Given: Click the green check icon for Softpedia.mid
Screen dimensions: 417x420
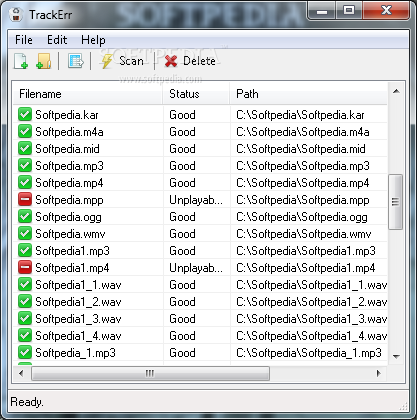Looking at the screenshot, I should coord(25,148).
